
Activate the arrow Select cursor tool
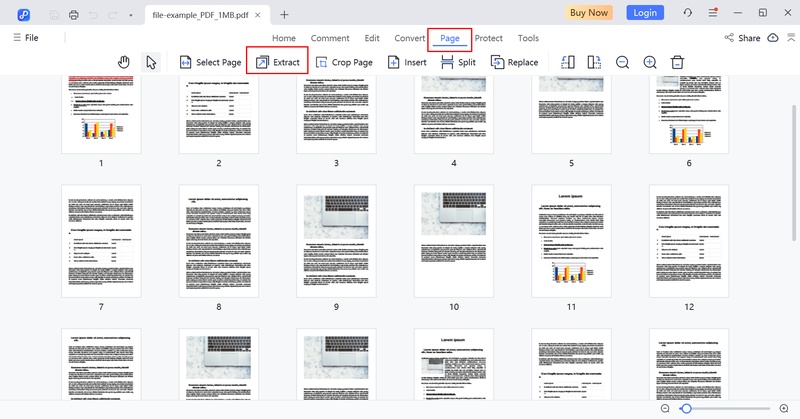coord(151,62)
